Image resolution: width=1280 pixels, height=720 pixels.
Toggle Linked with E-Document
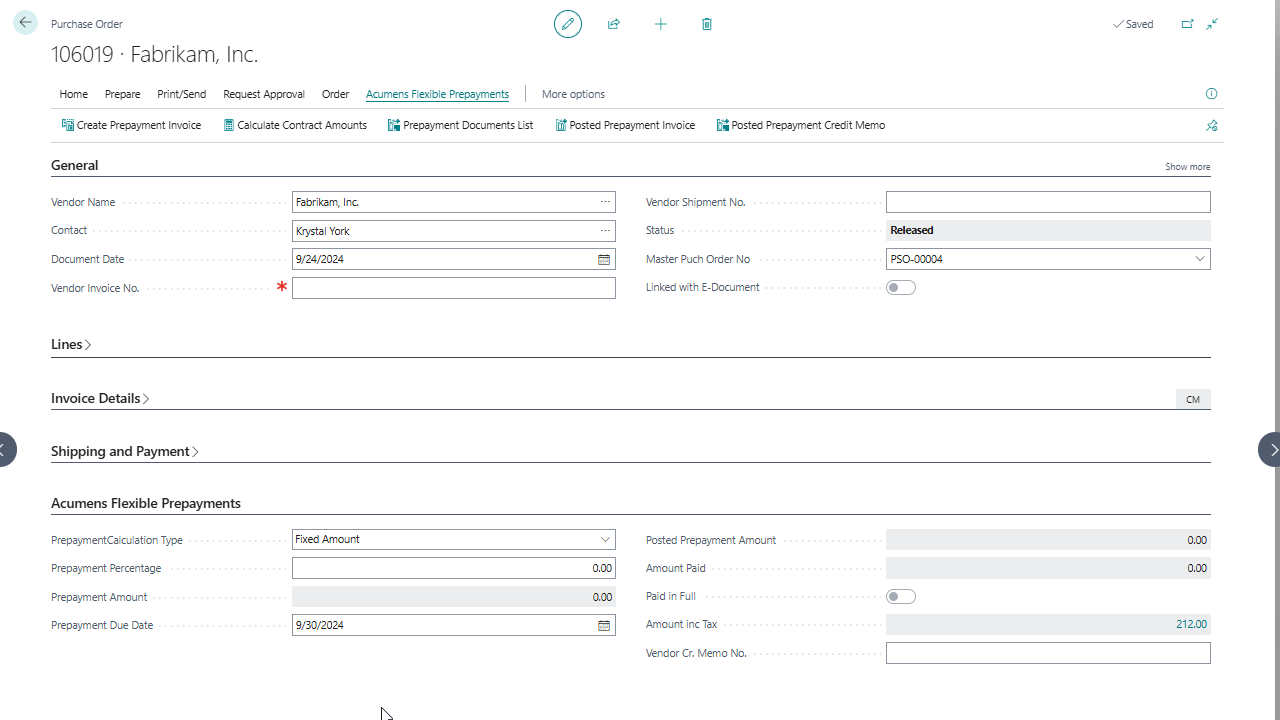(900, 287)
